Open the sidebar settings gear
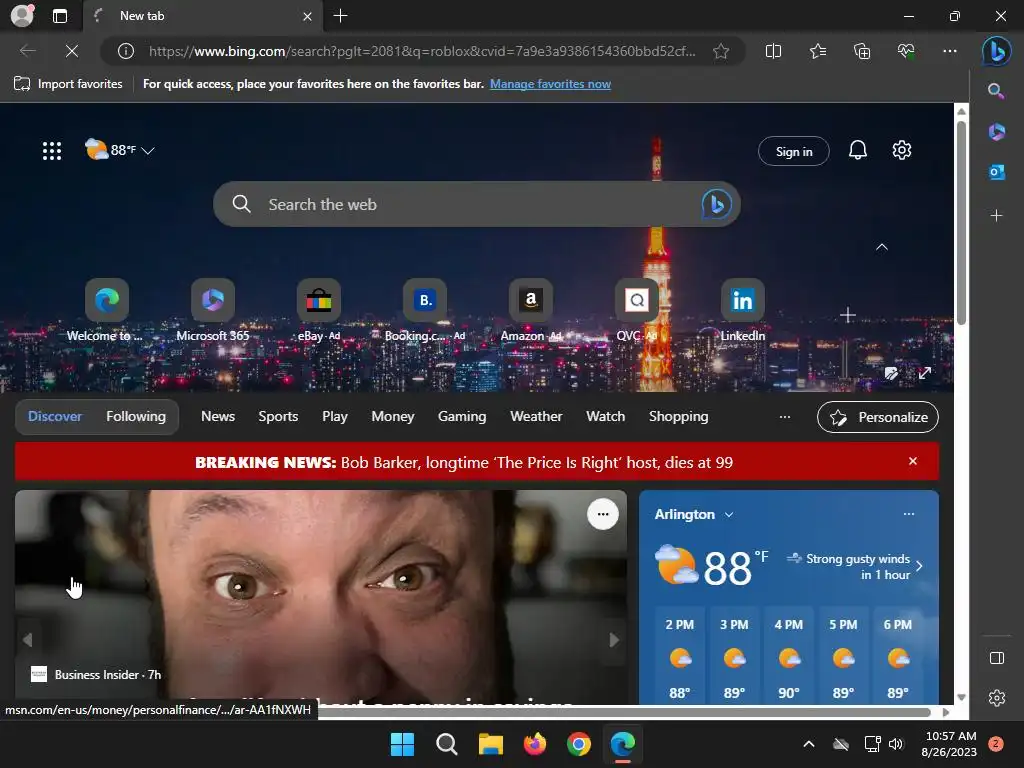This screenshot has width=1024, height=768. click(997, 697)
